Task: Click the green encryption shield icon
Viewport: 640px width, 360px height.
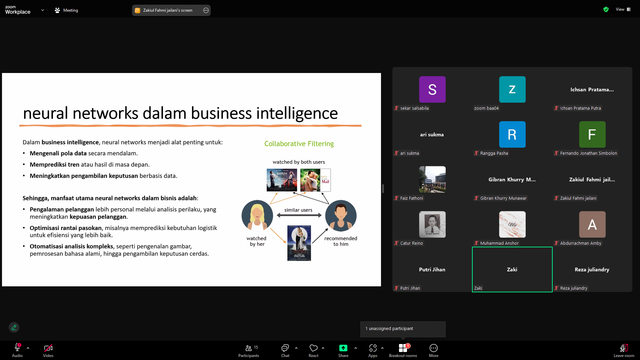Action: point(606,9)
